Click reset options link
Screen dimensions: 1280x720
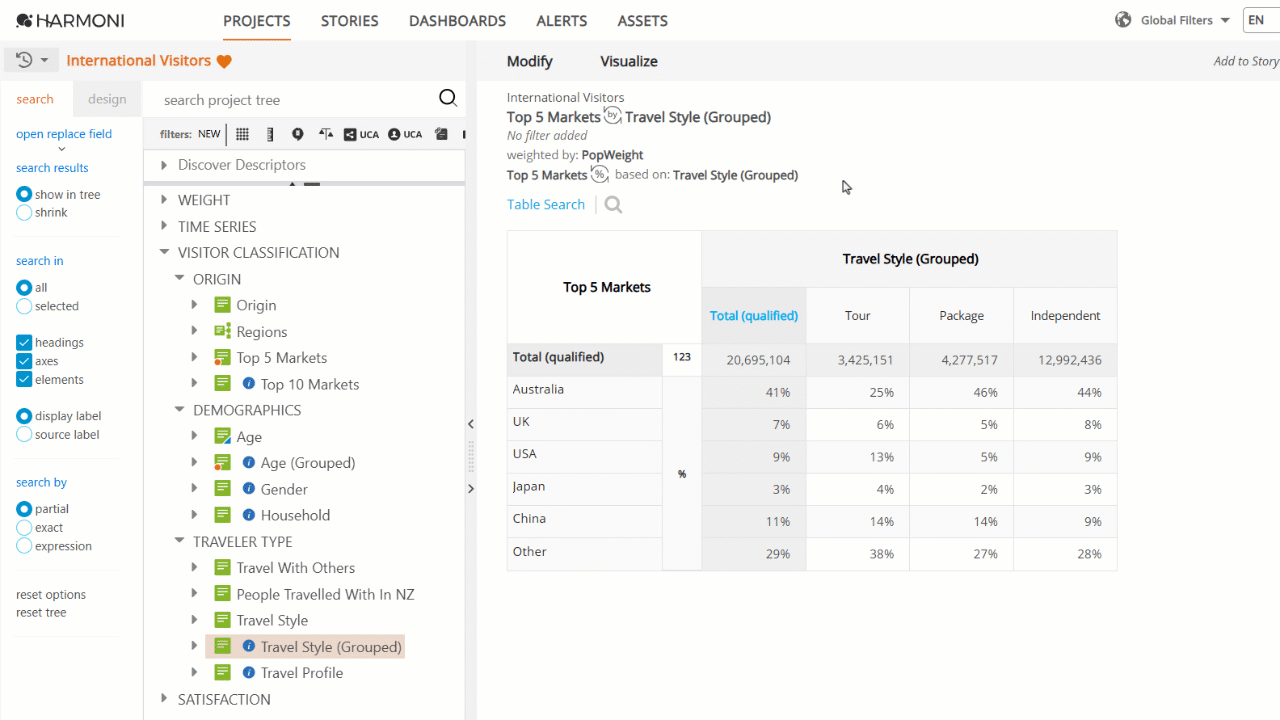tap(51, 594)
